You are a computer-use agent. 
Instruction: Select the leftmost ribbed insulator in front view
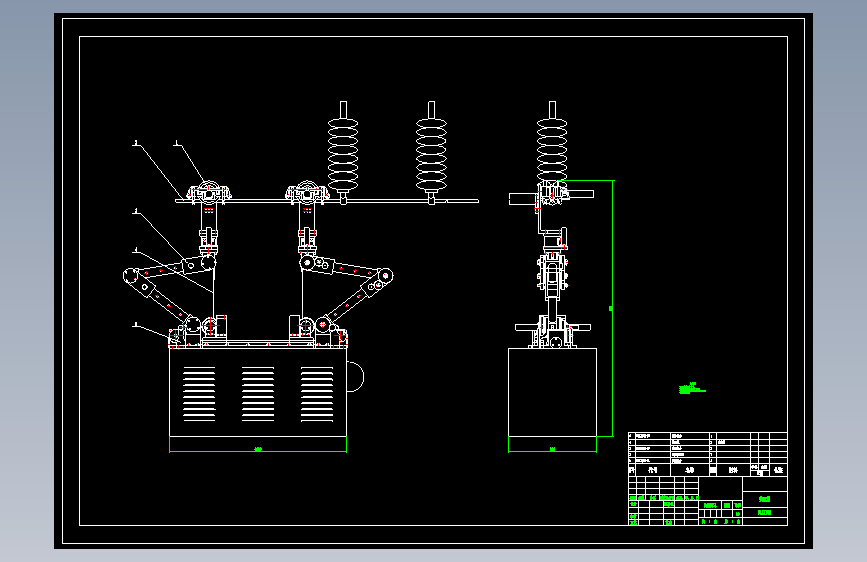pos(343,152)
